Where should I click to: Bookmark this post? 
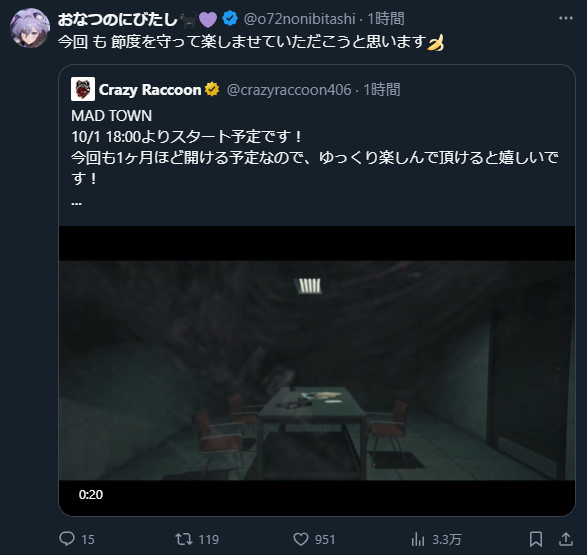pyautogui.click(x=536, y=539)
